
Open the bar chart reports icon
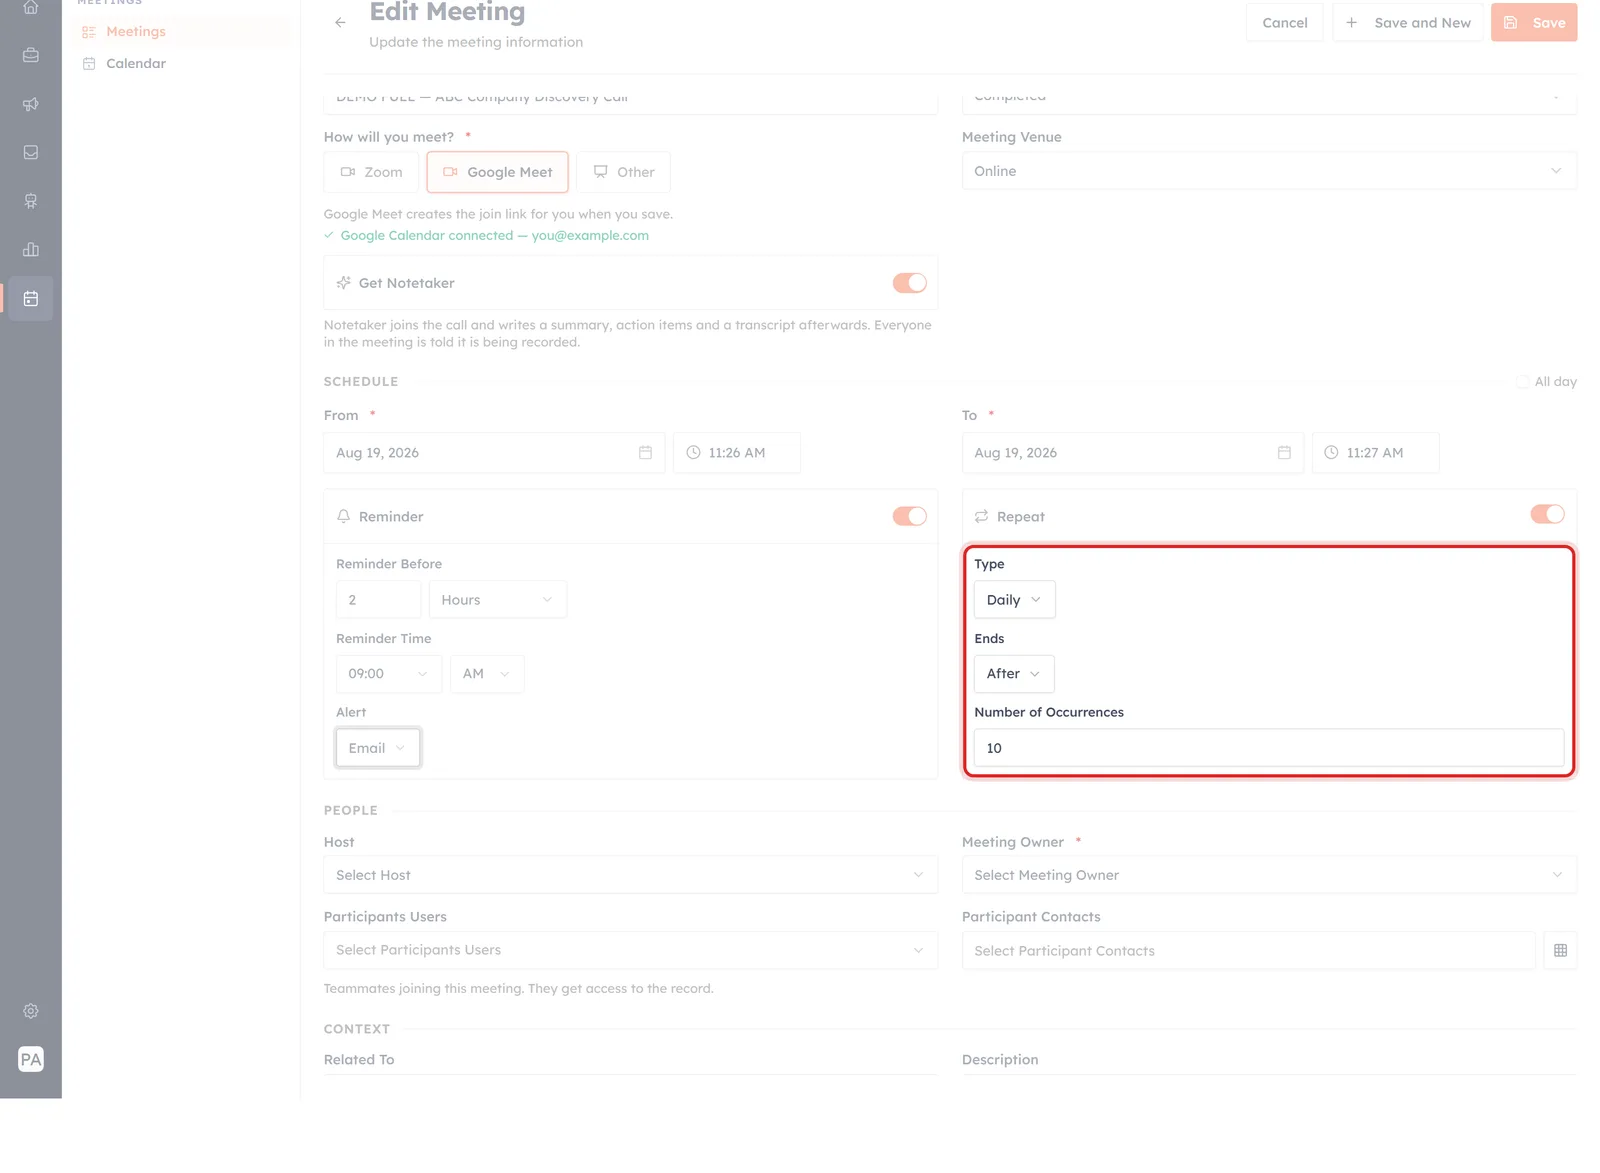(x=31, y=249)
